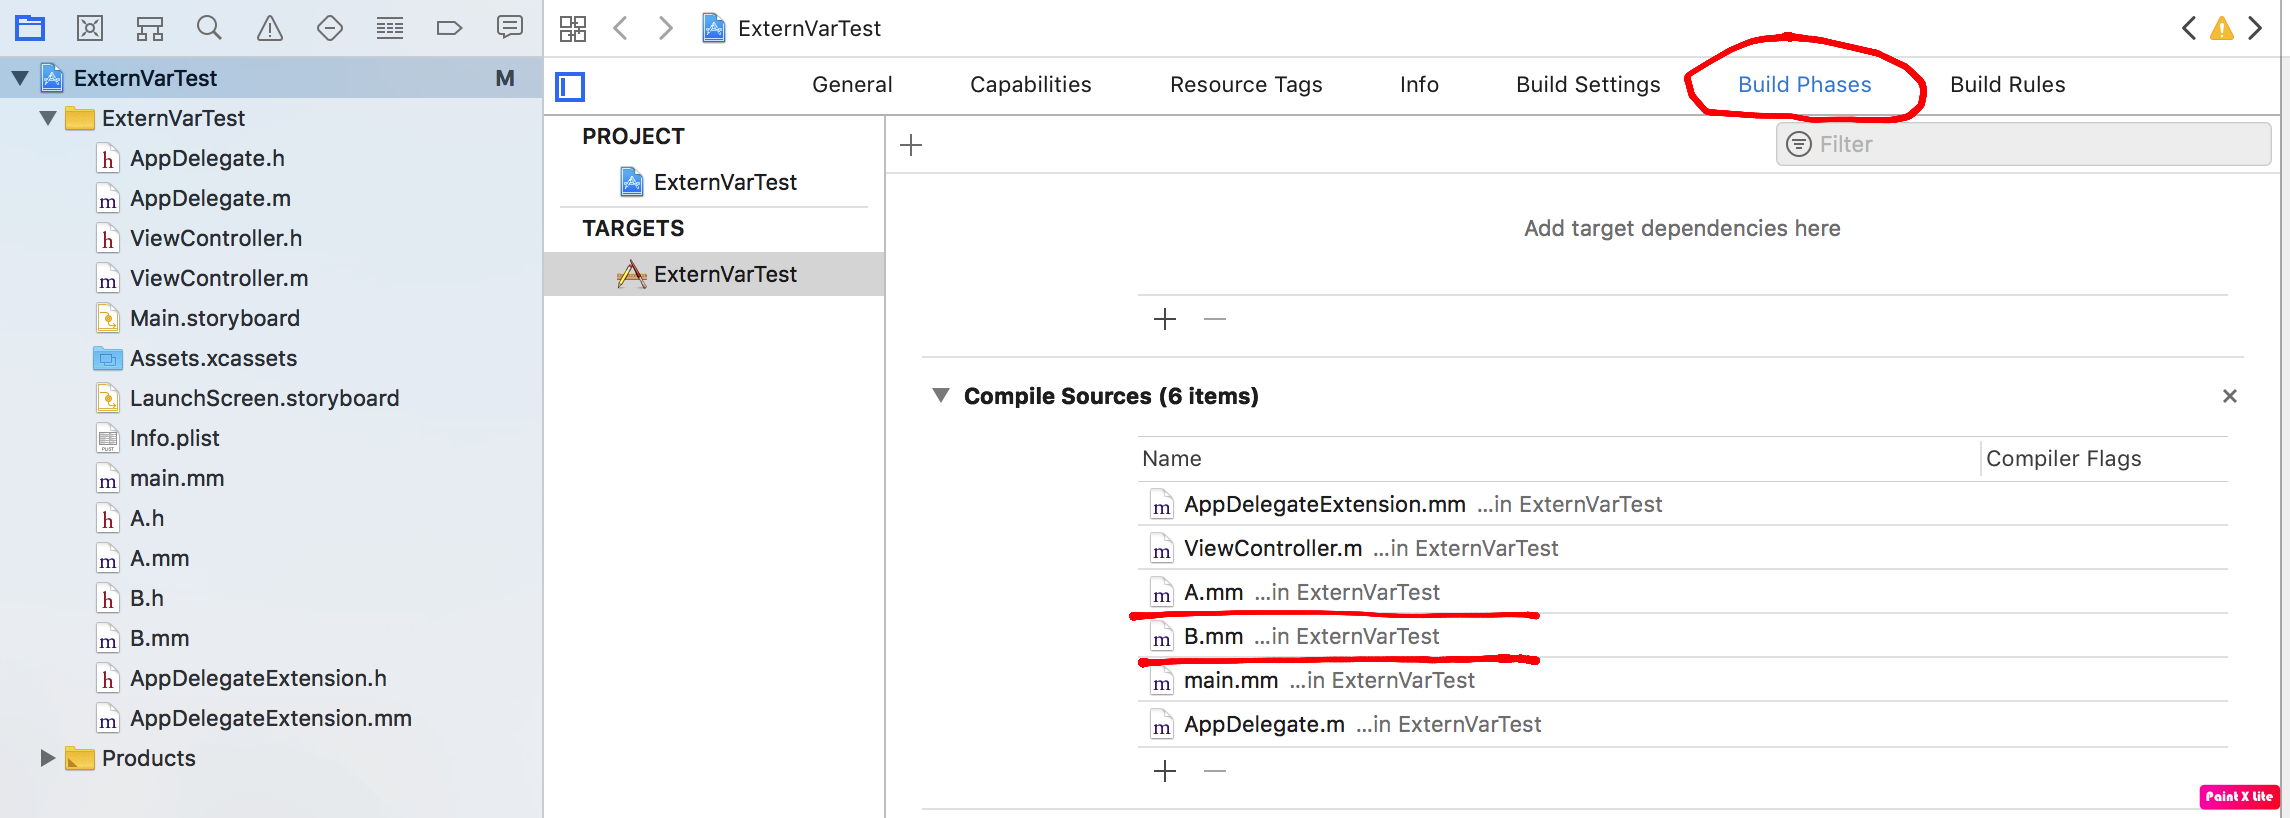The image size is (2290, 818).
Task: Open the Breakpoint navigator icon
Action: (450, 28)
